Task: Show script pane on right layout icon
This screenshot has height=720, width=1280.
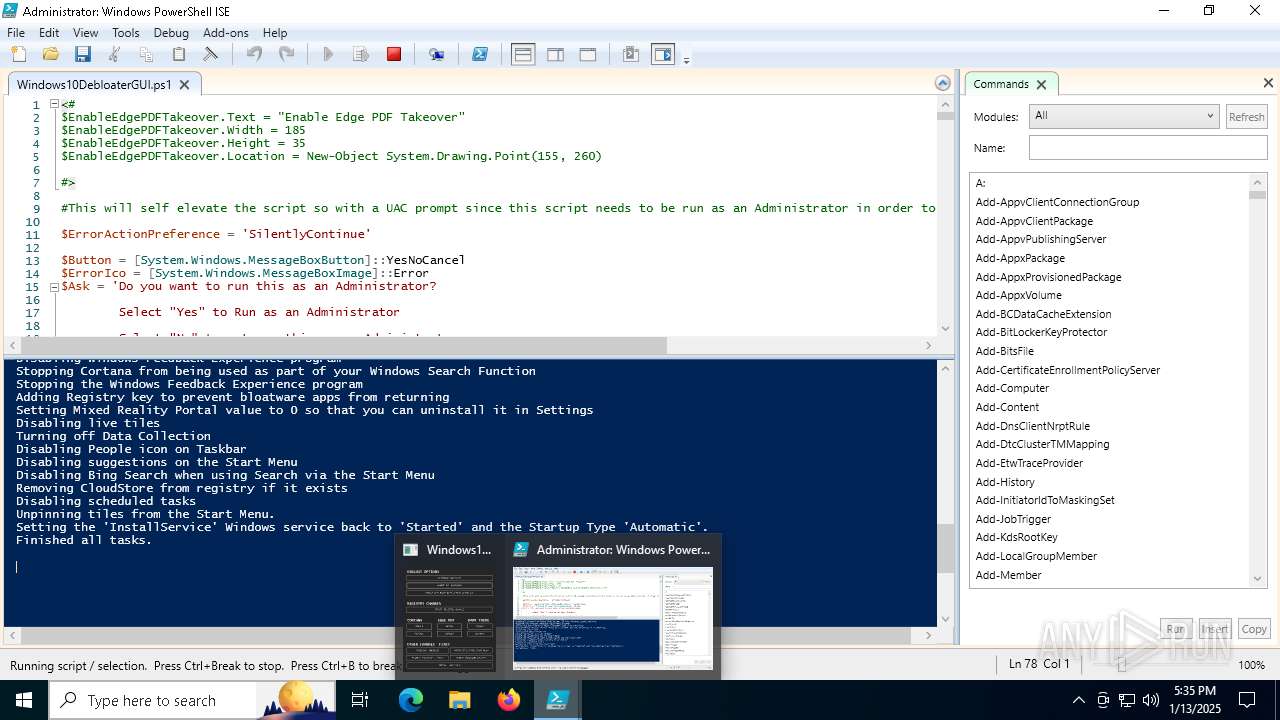Action: coord(555,55)
